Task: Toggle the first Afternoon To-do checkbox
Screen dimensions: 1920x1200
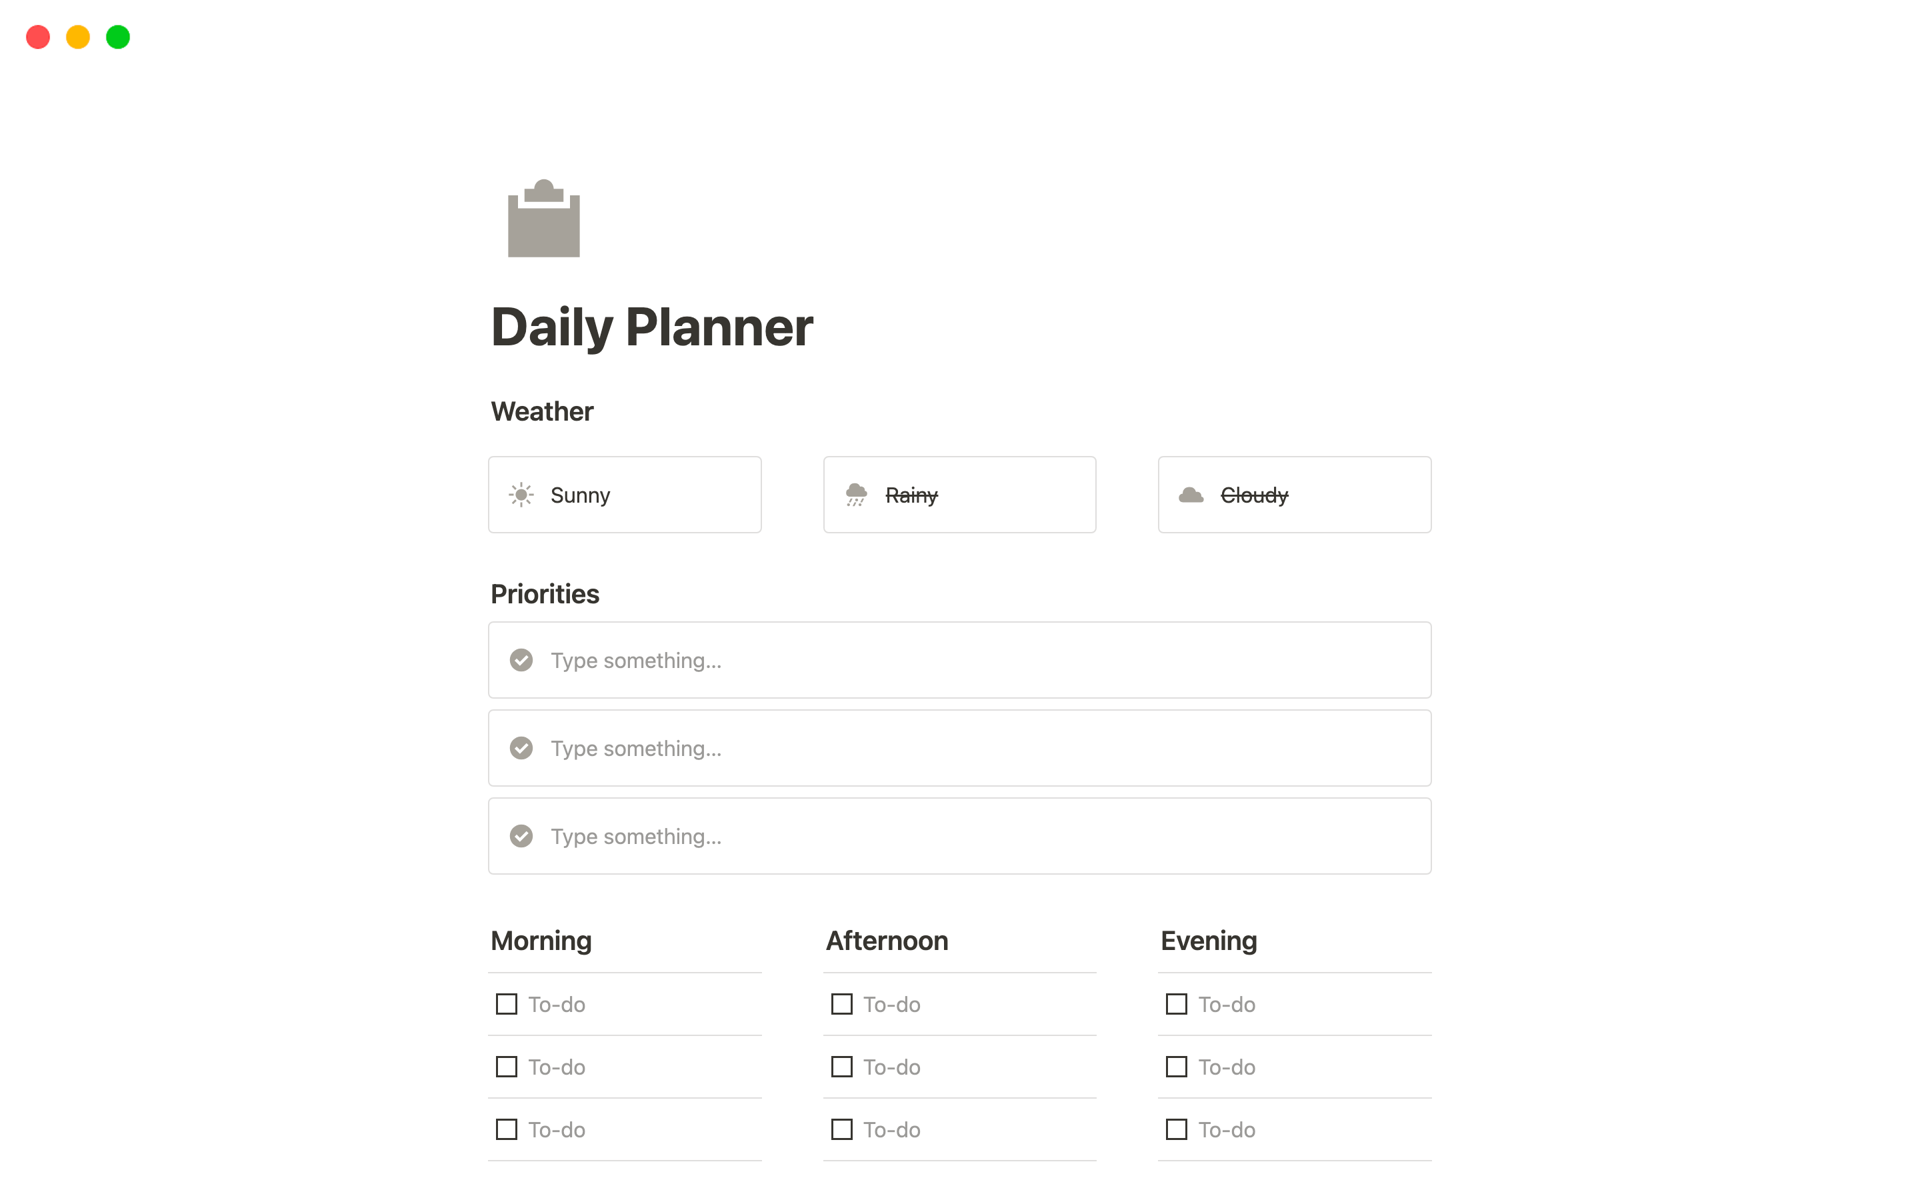Action: (x=842, y=1004)
